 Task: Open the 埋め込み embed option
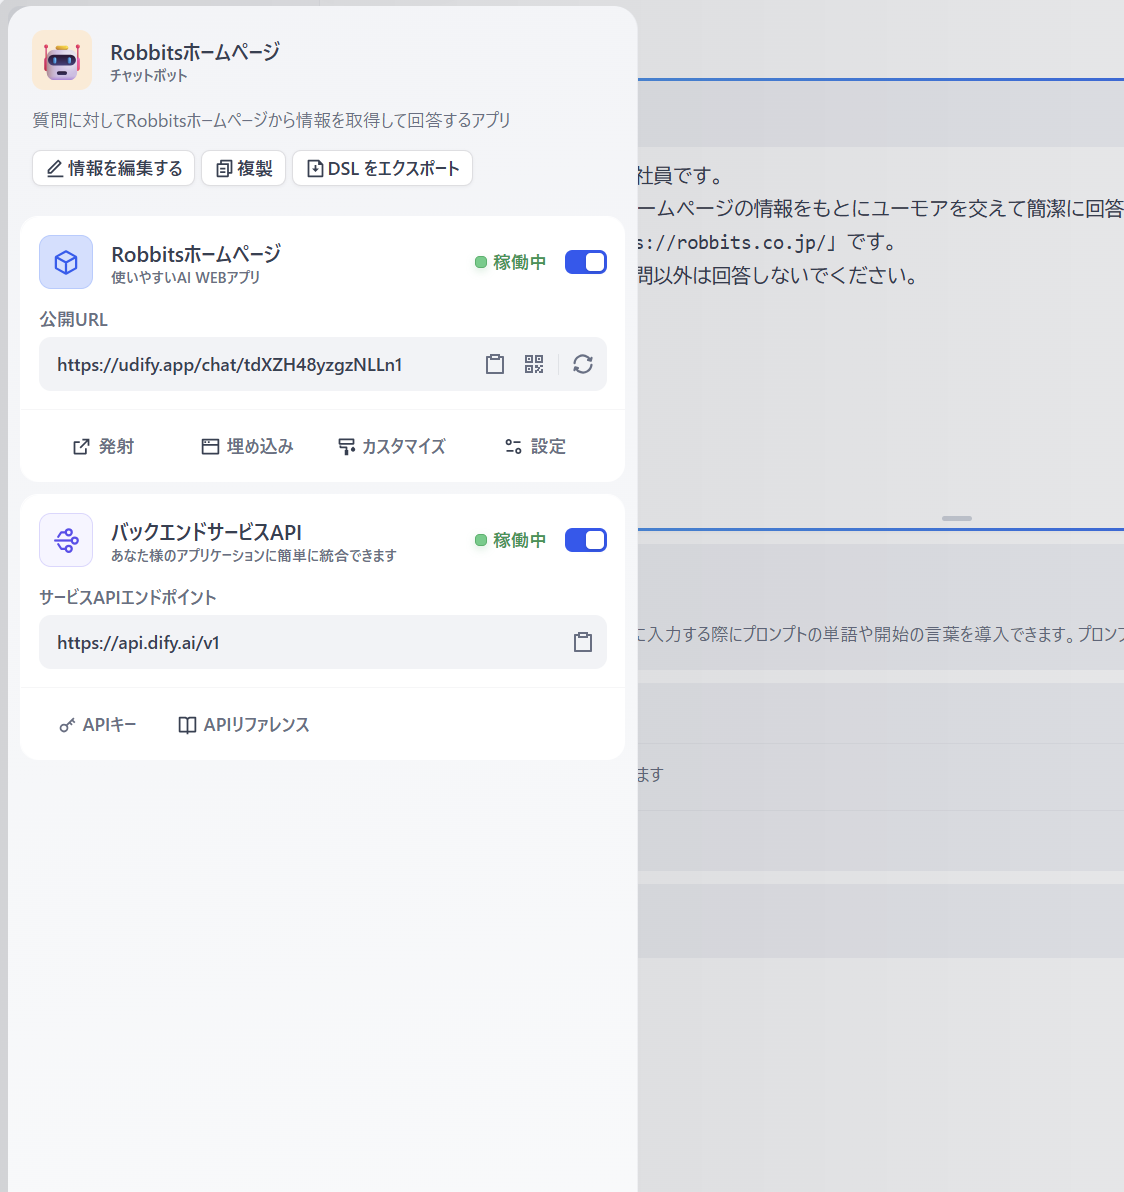(x=247, y=446)
